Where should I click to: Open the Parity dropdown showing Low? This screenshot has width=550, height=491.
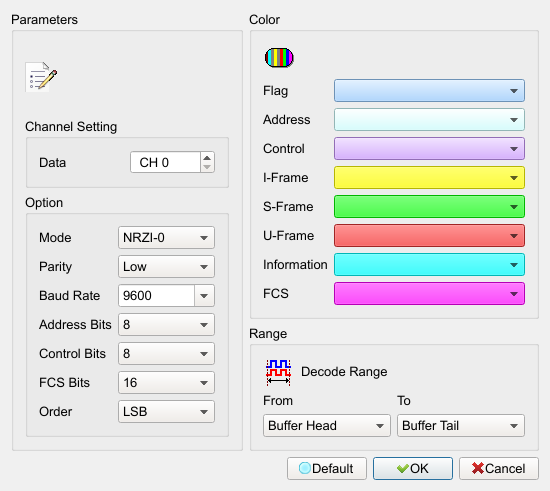click(166, 267)
